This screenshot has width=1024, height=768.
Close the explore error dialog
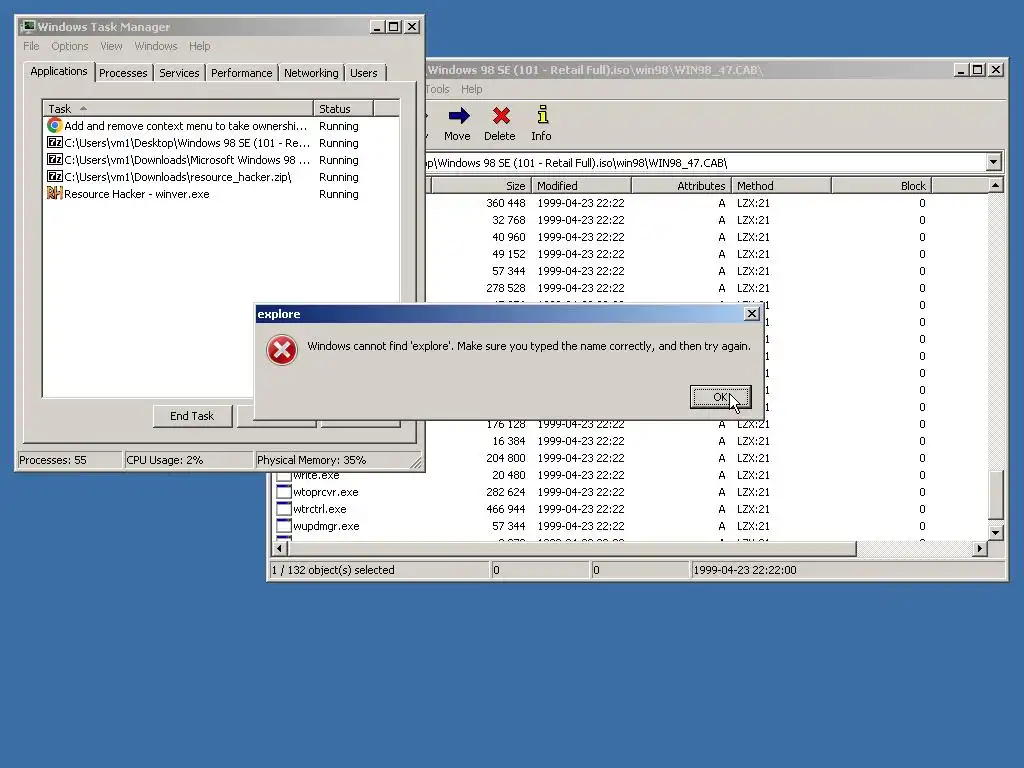pos(752,313)
